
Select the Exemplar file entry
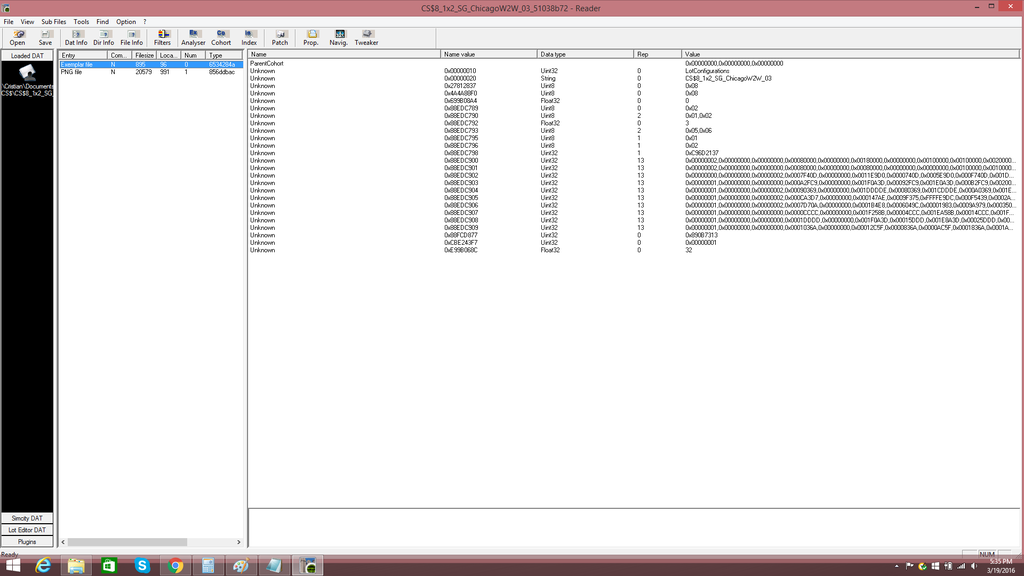point(151,65)
